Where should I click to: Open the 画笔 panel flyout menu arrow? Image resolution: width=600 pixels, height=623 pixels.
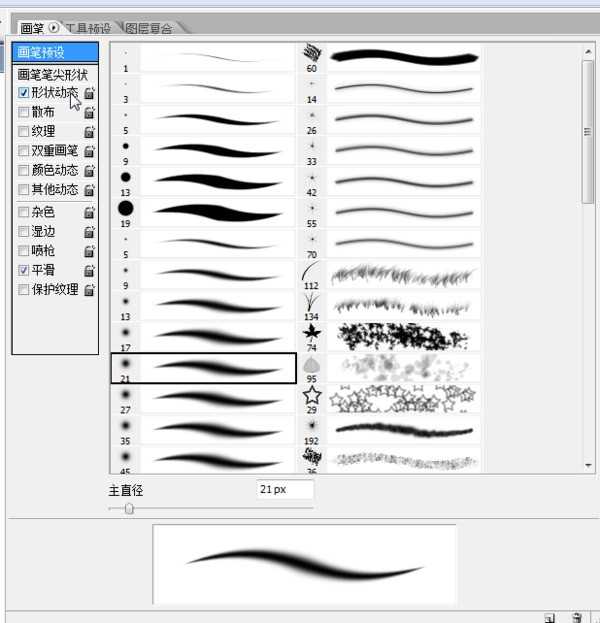[x=54, y=27]
